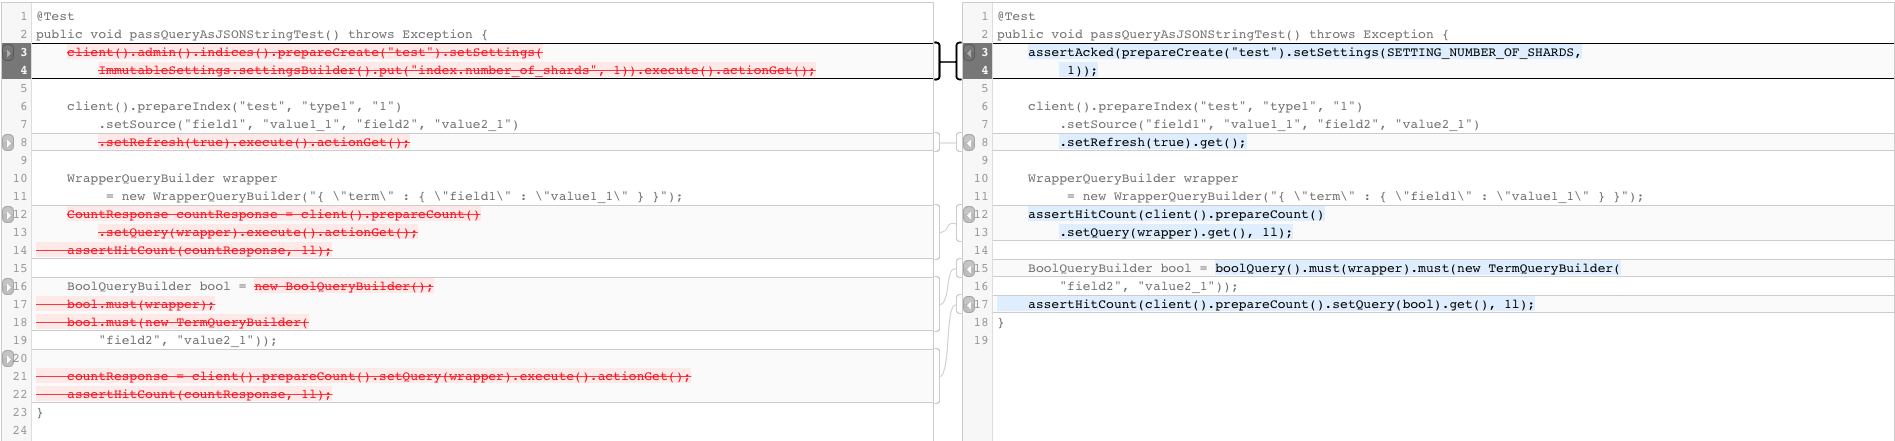The height and width of the screenshot is (441, 1895).
Task: Click line number 18 in right gutter
Action: (x=981, y=323)
